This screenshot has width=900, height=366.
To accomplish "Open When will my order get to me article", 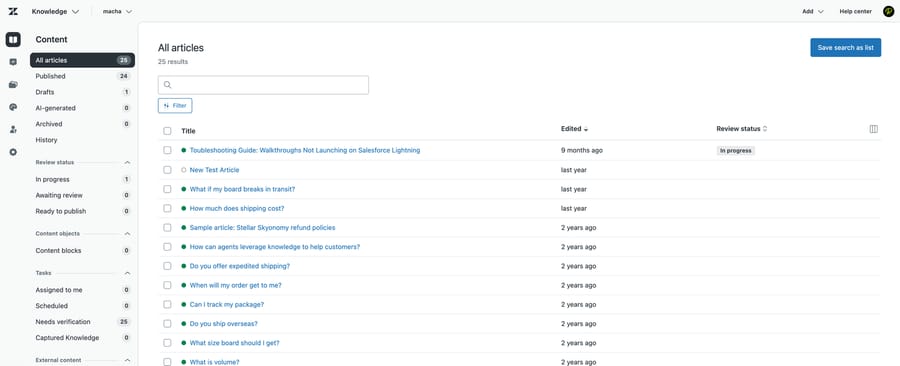I will coord(236,285).
